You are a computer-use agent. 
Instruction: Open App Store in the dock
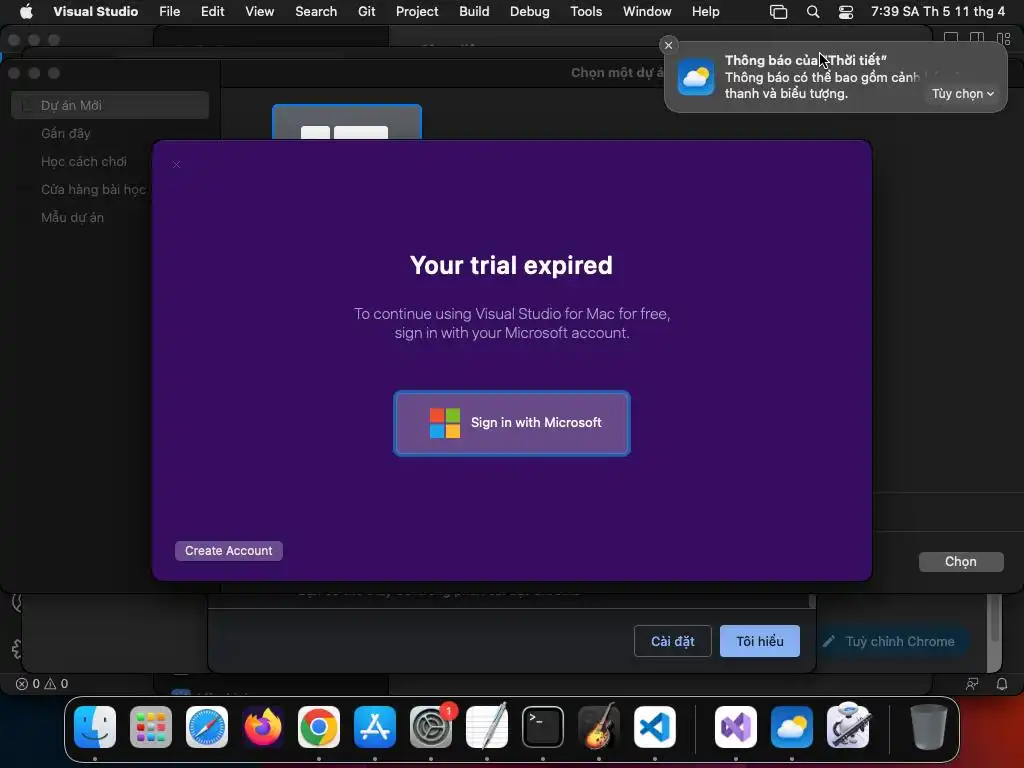(375, 727)
